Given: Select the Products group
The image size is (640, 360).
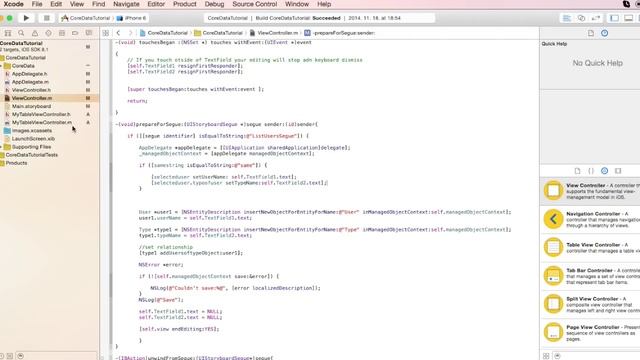Looking at the screenshot, I should coord(16,163).
